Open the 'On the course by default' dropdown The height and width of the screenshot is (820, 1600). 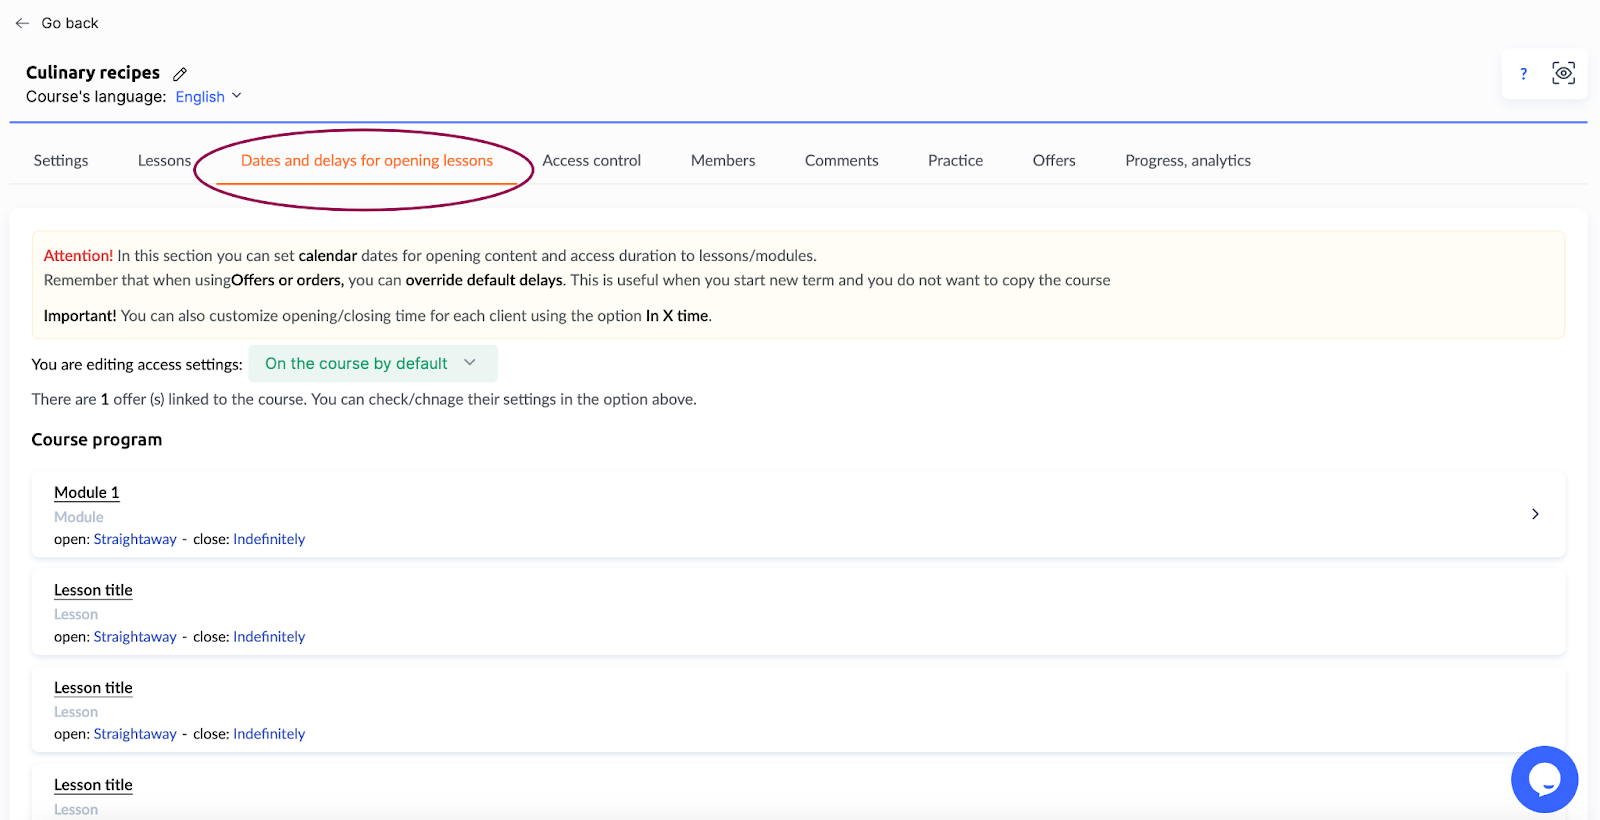[372, 364]
